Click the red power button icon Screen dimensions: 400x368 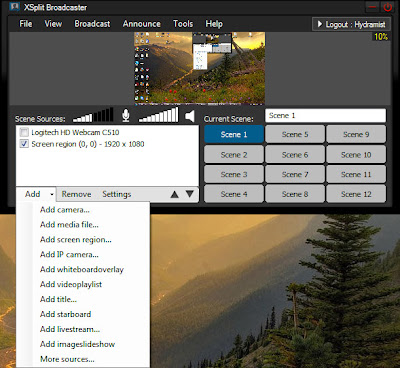388,7
